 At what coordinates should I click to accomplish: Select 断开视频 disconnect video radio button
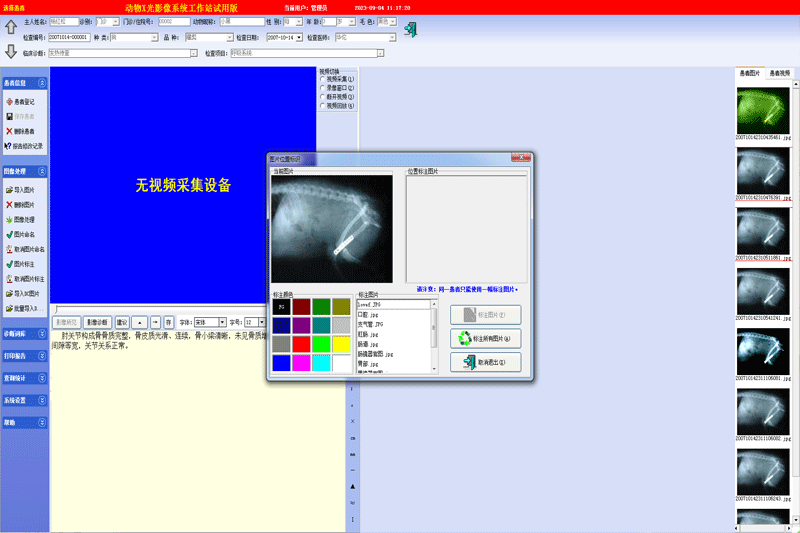322,96
